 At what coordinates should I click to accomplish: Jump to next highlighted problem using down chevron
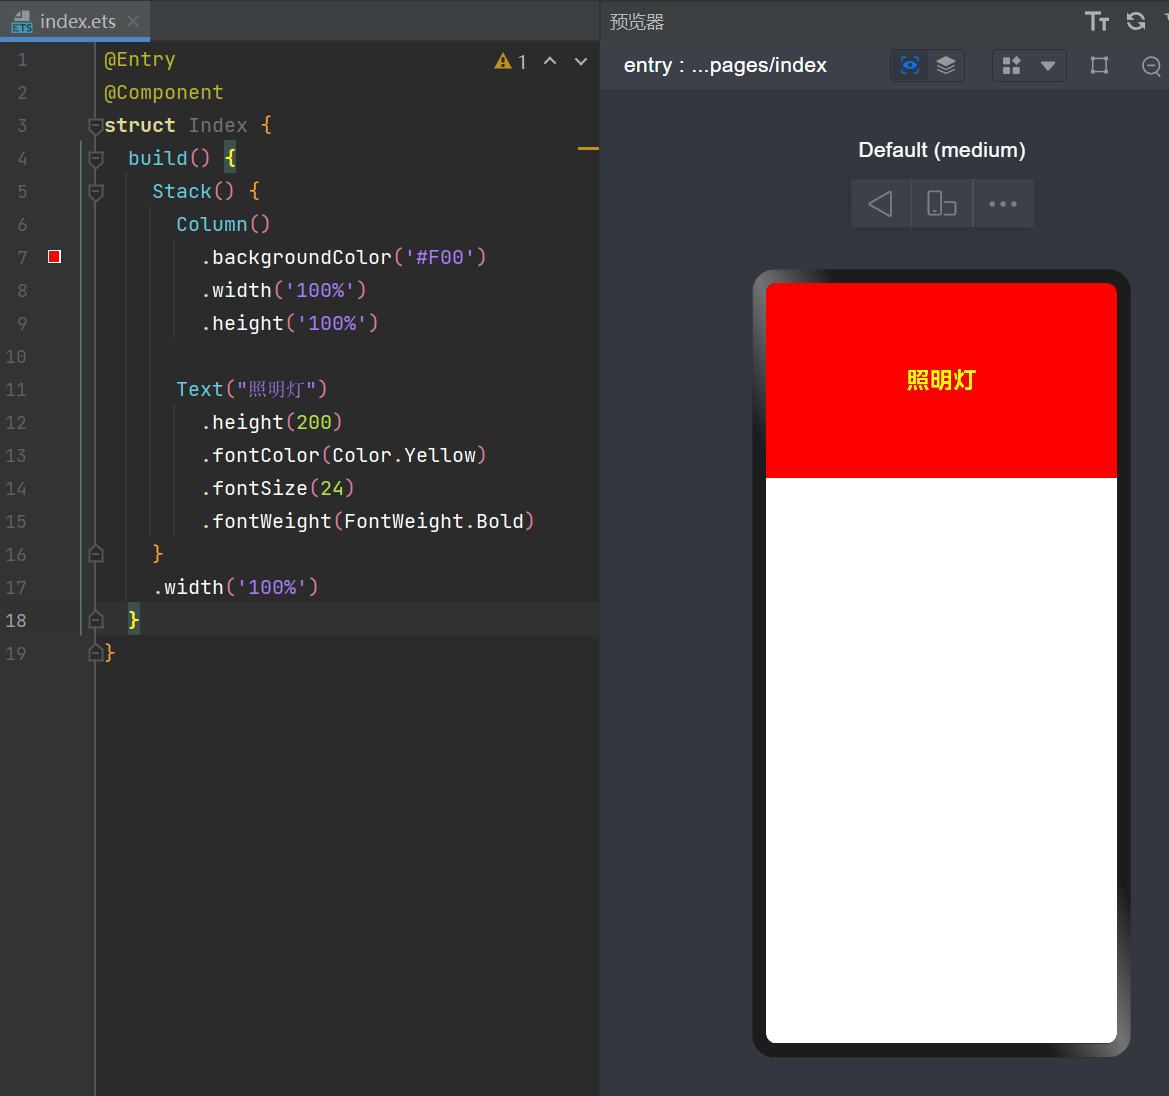[581, 62]
